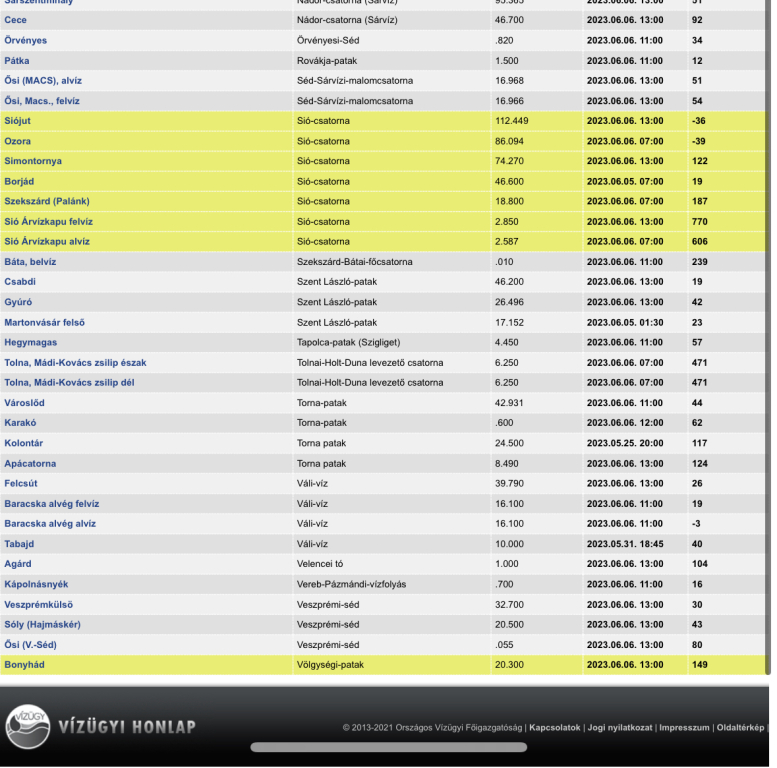Open the Siójut station link
Viewport: 777px width, 768px height.
point(19,121)
